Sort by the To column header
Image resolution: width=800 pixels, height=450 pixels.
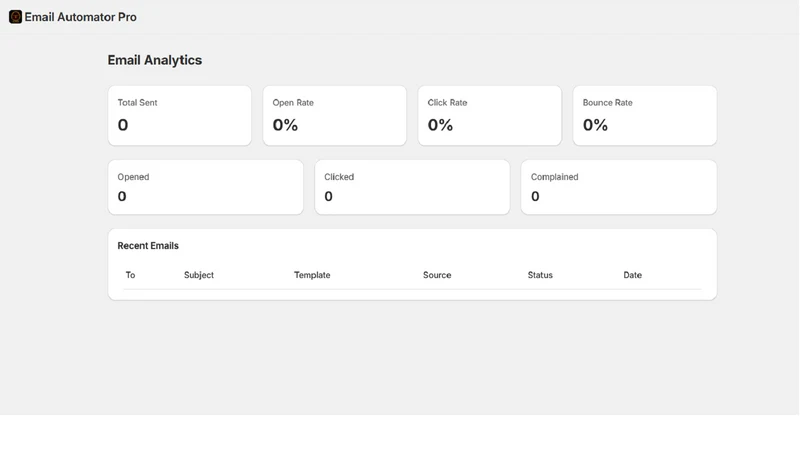tap(130, 275)
